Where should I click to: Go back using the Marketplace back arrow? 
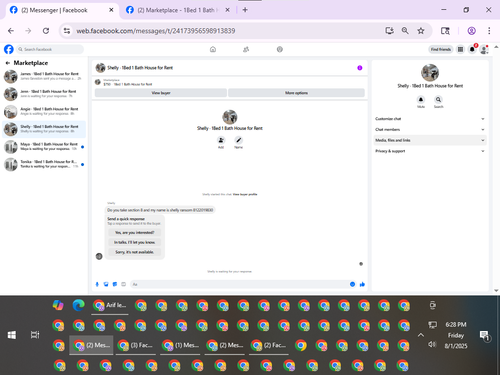point(7,63)
